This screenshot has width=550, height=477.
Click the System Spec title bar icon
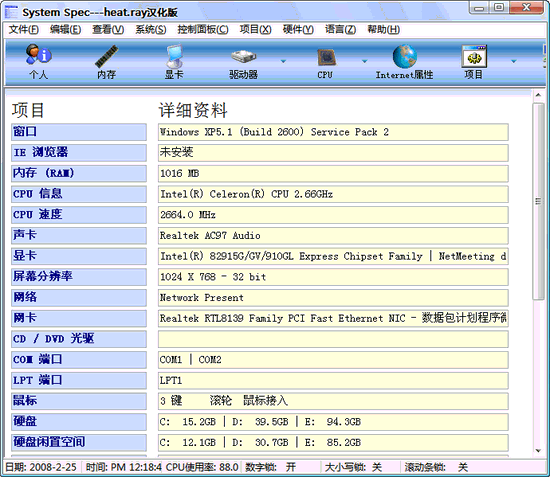coord(11,12)
